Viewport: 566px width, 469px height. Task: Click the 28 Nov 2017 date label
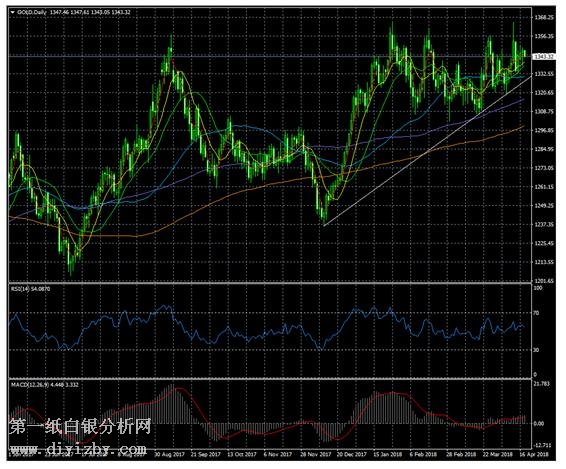(x=315, y=454)
